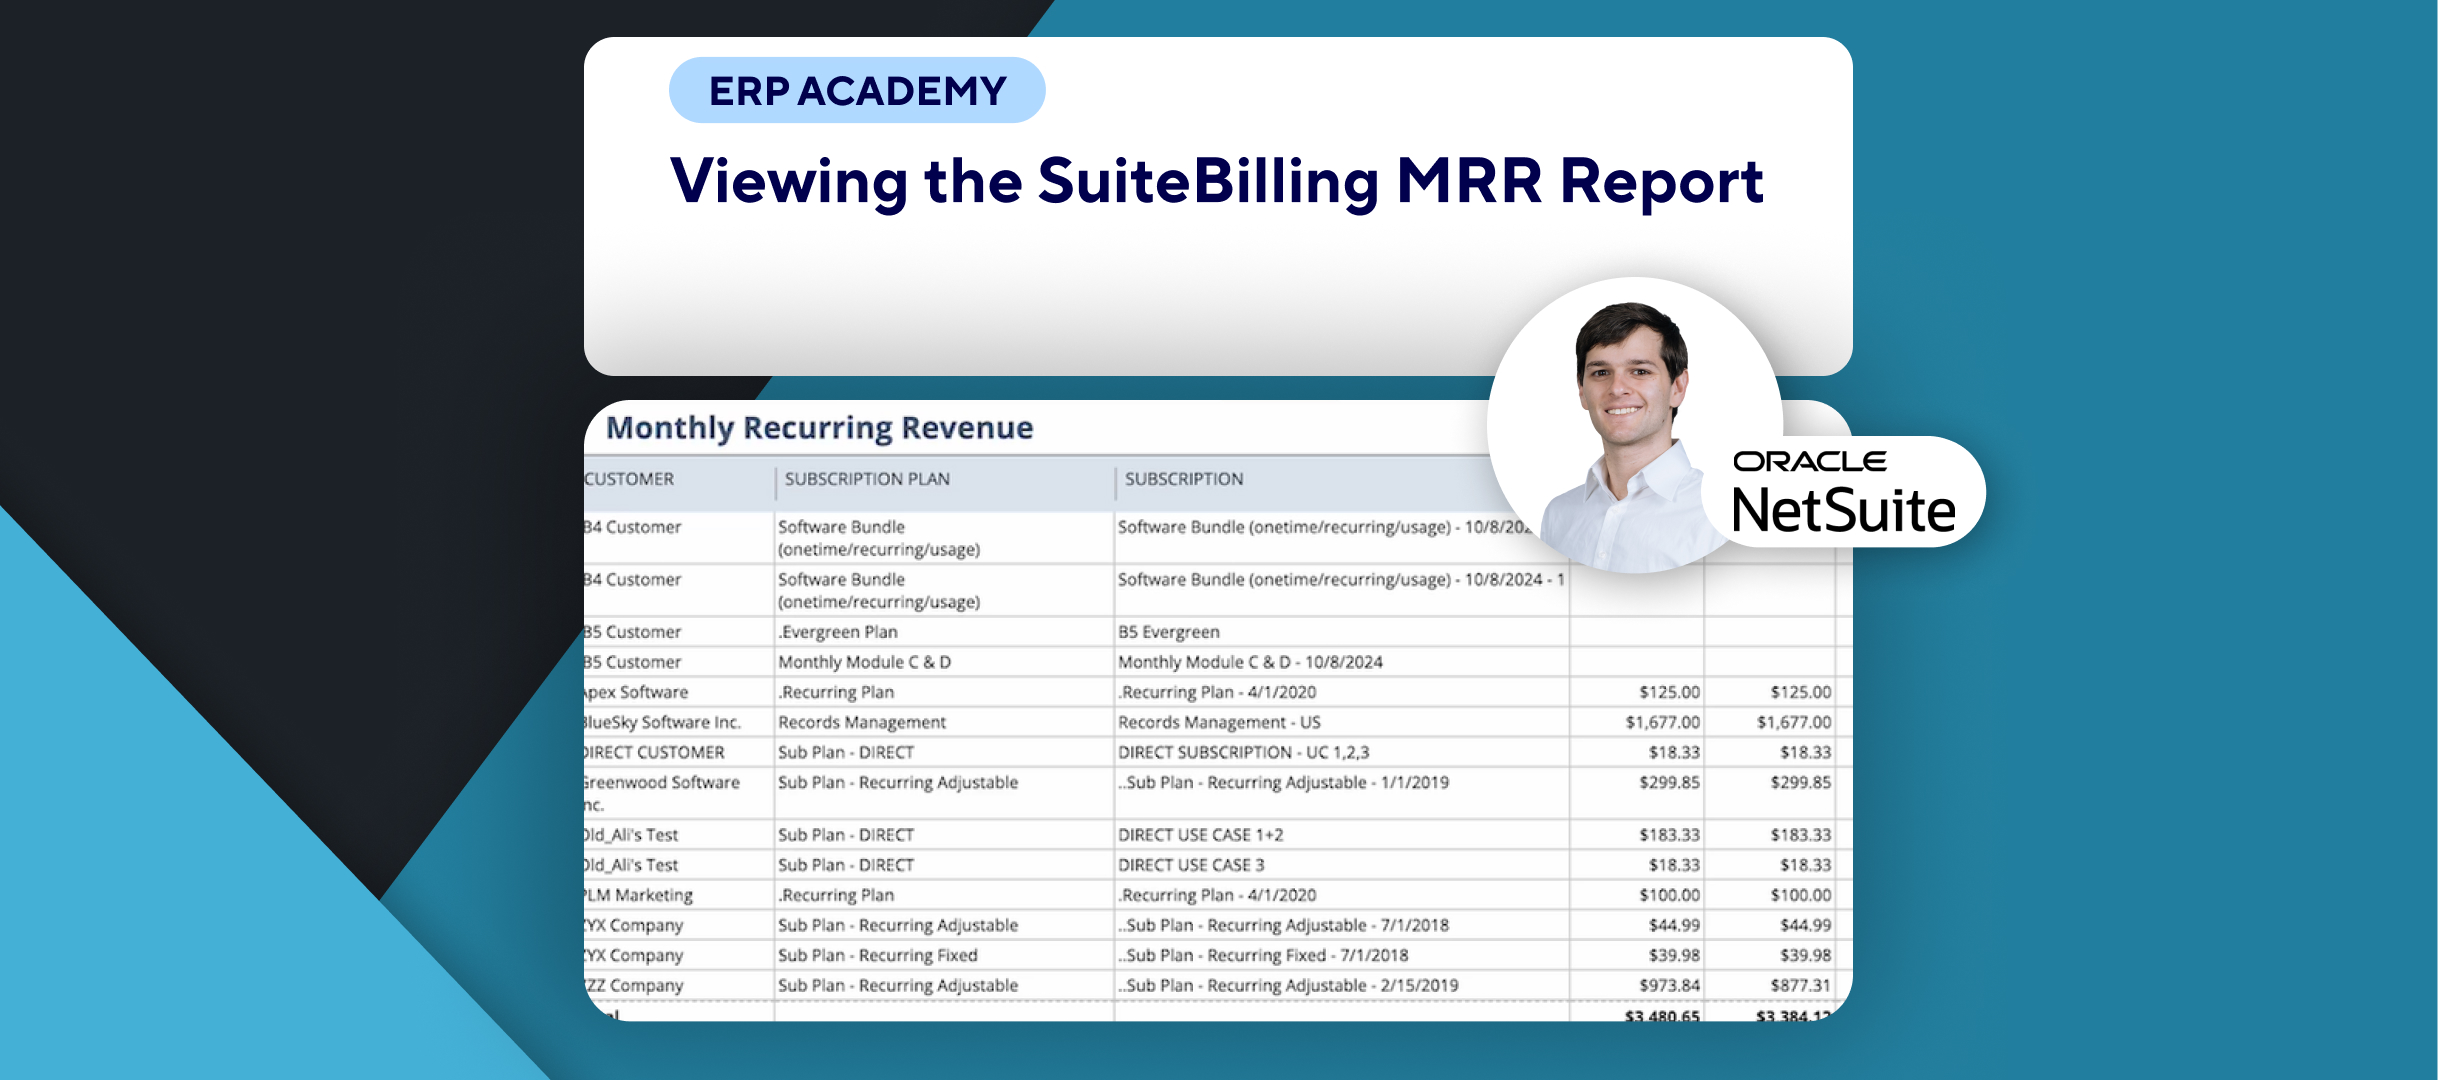The height and width of the screenshot is (1080, 2438).
Task: Click the BlueSky Software Inc. customer cell
Action: (662, 722)
